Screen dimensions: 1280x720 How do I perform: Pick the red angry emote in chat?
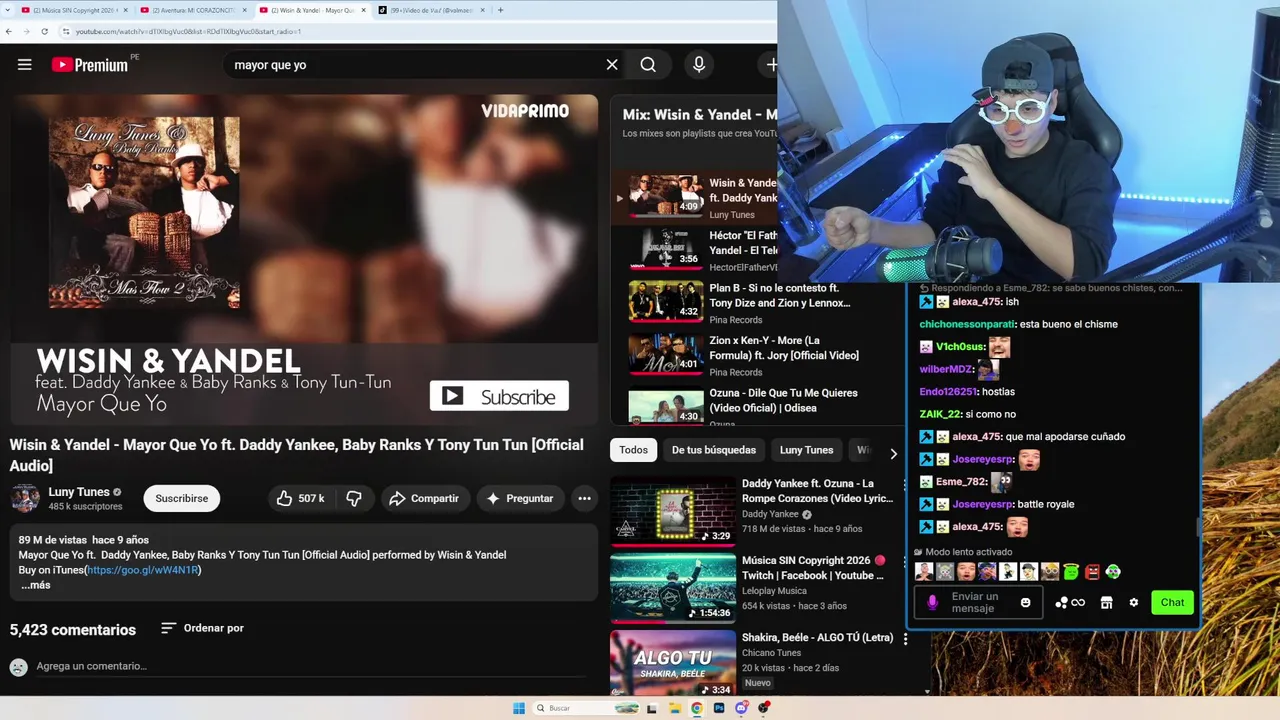[x=1092, y=572]
